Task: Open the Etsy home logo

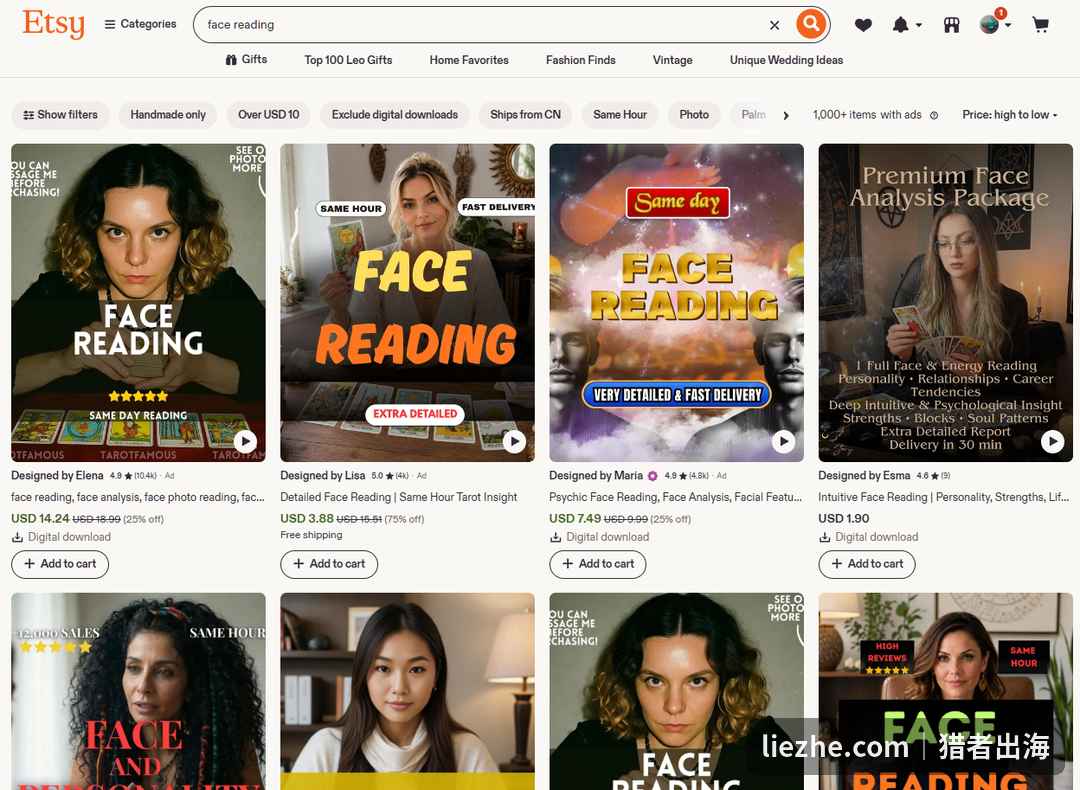Action: click(53, 24)
